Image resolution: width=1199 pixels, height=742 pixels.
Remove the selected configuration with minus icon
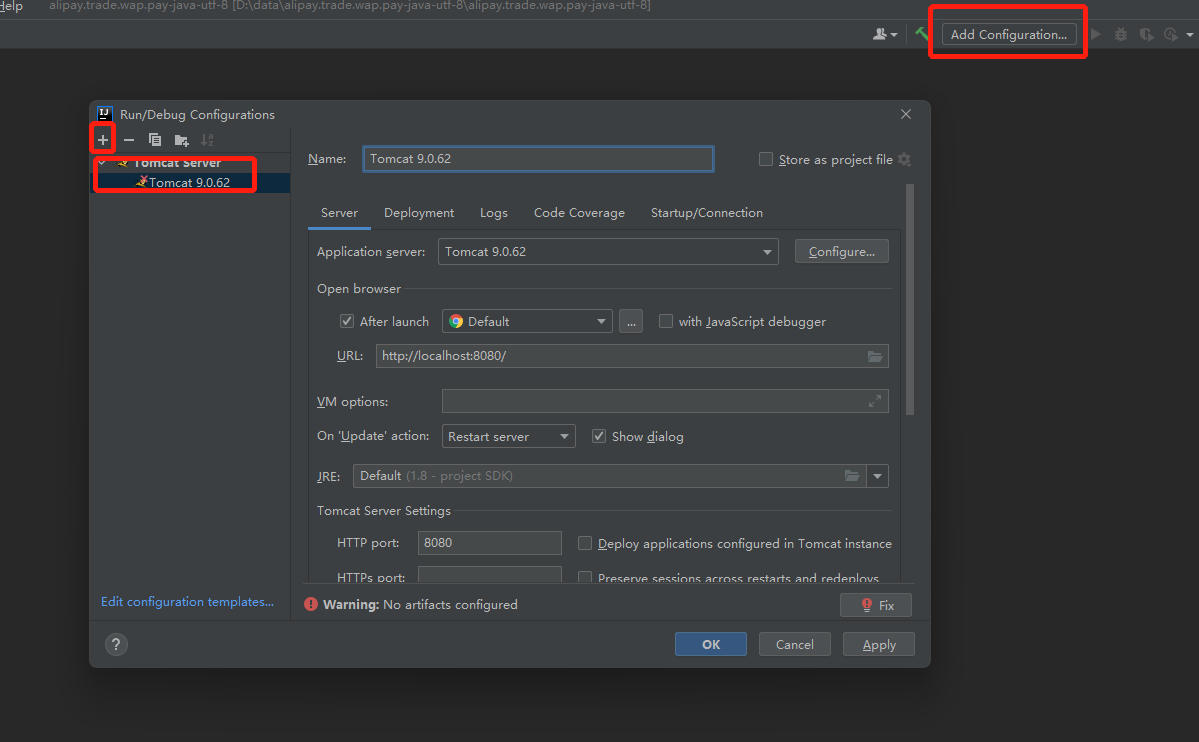tap(128, 140)
